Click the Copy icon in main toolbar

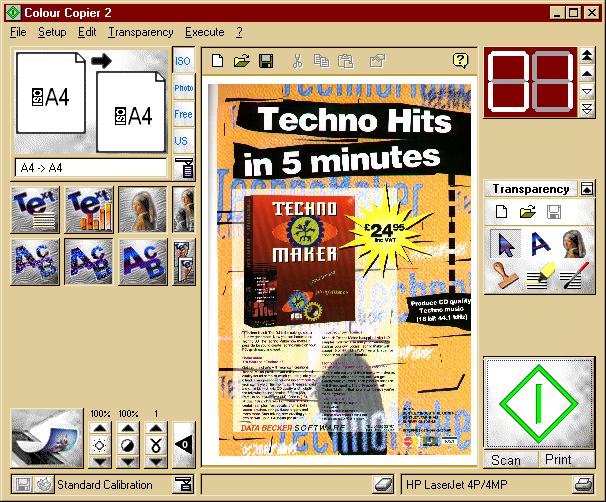pos(322,61)
